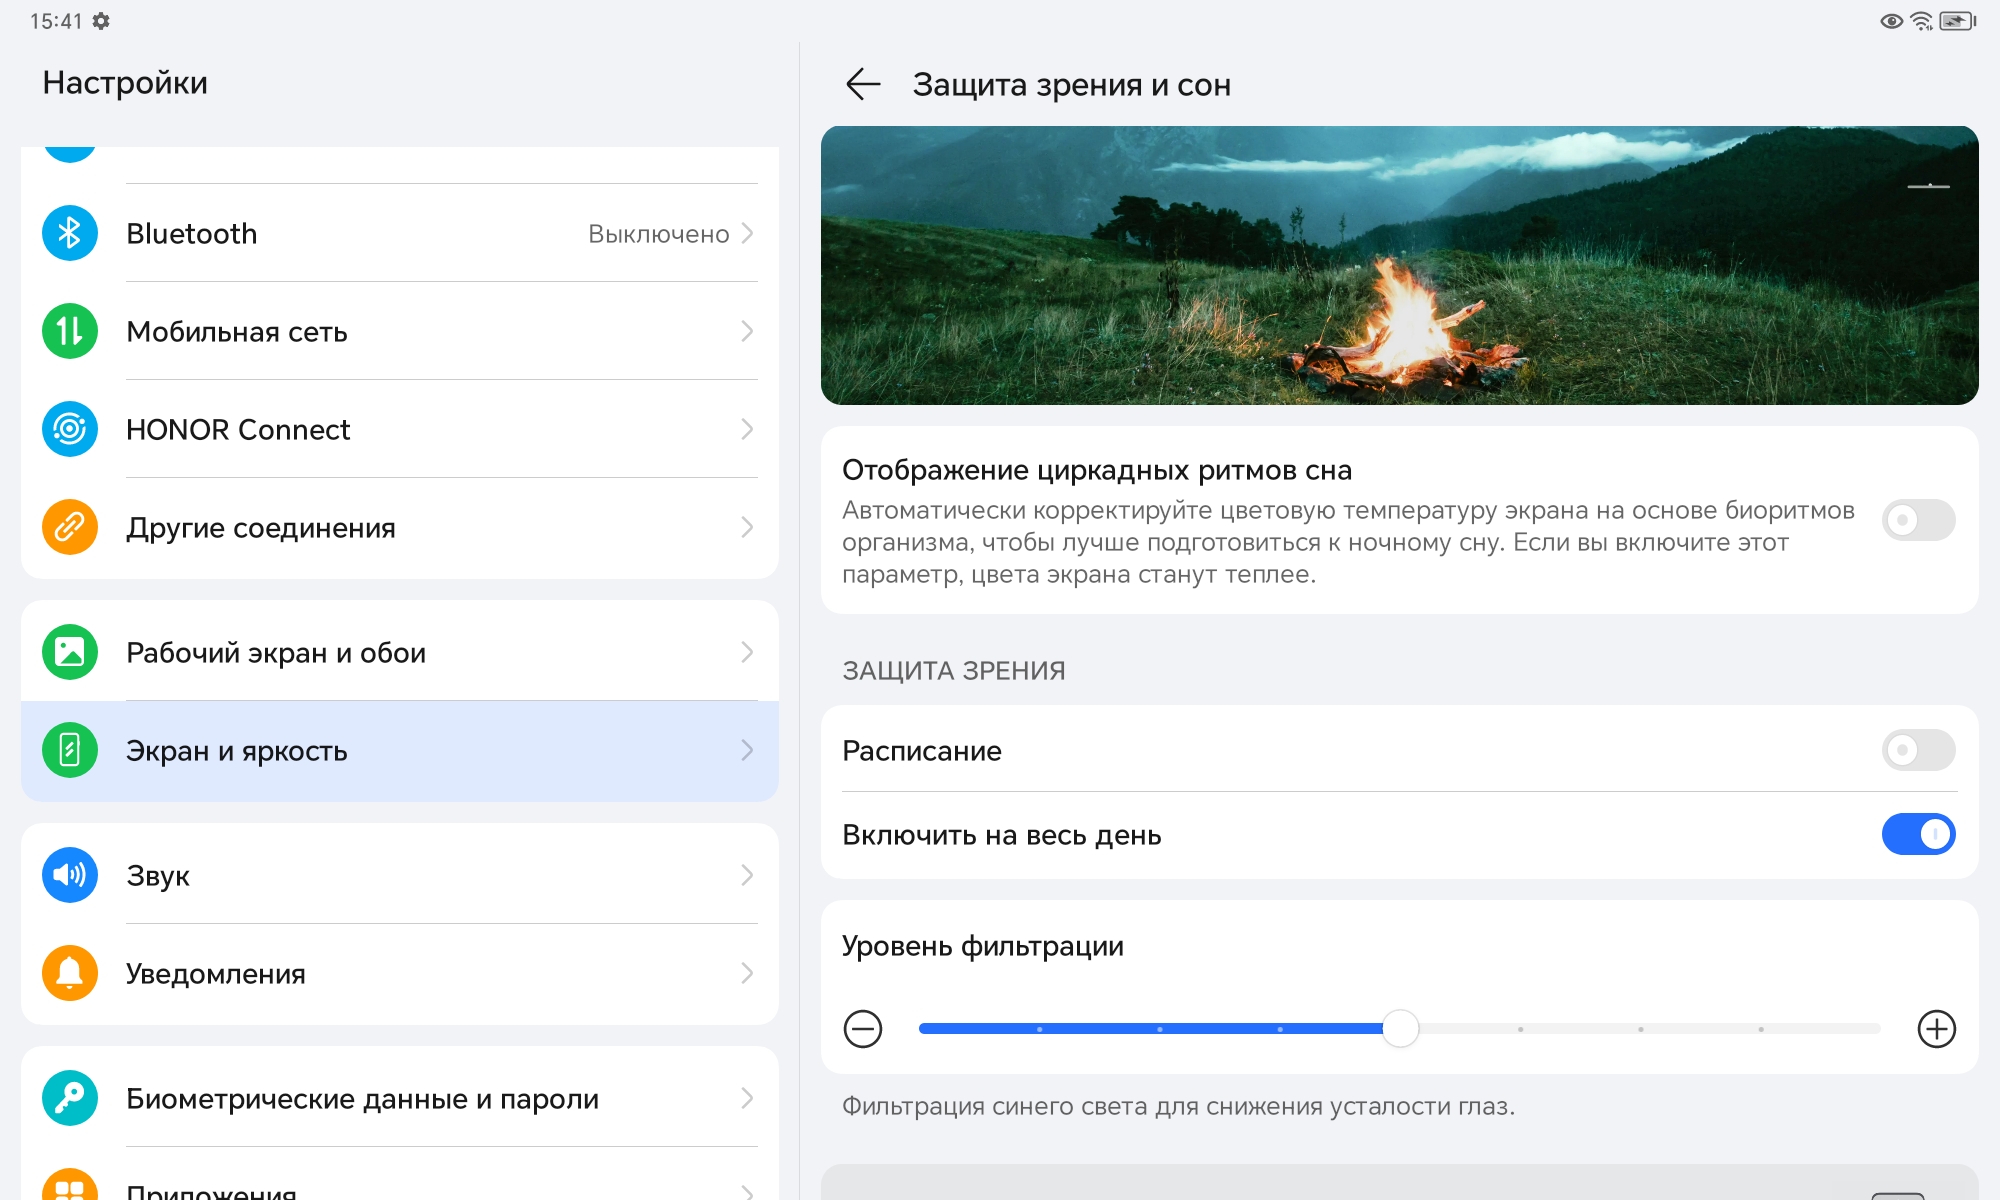This screenshot has height=1200, width=2000.
Task: Tap the HONOR Connect icon
Action: (x=69, y=429)
